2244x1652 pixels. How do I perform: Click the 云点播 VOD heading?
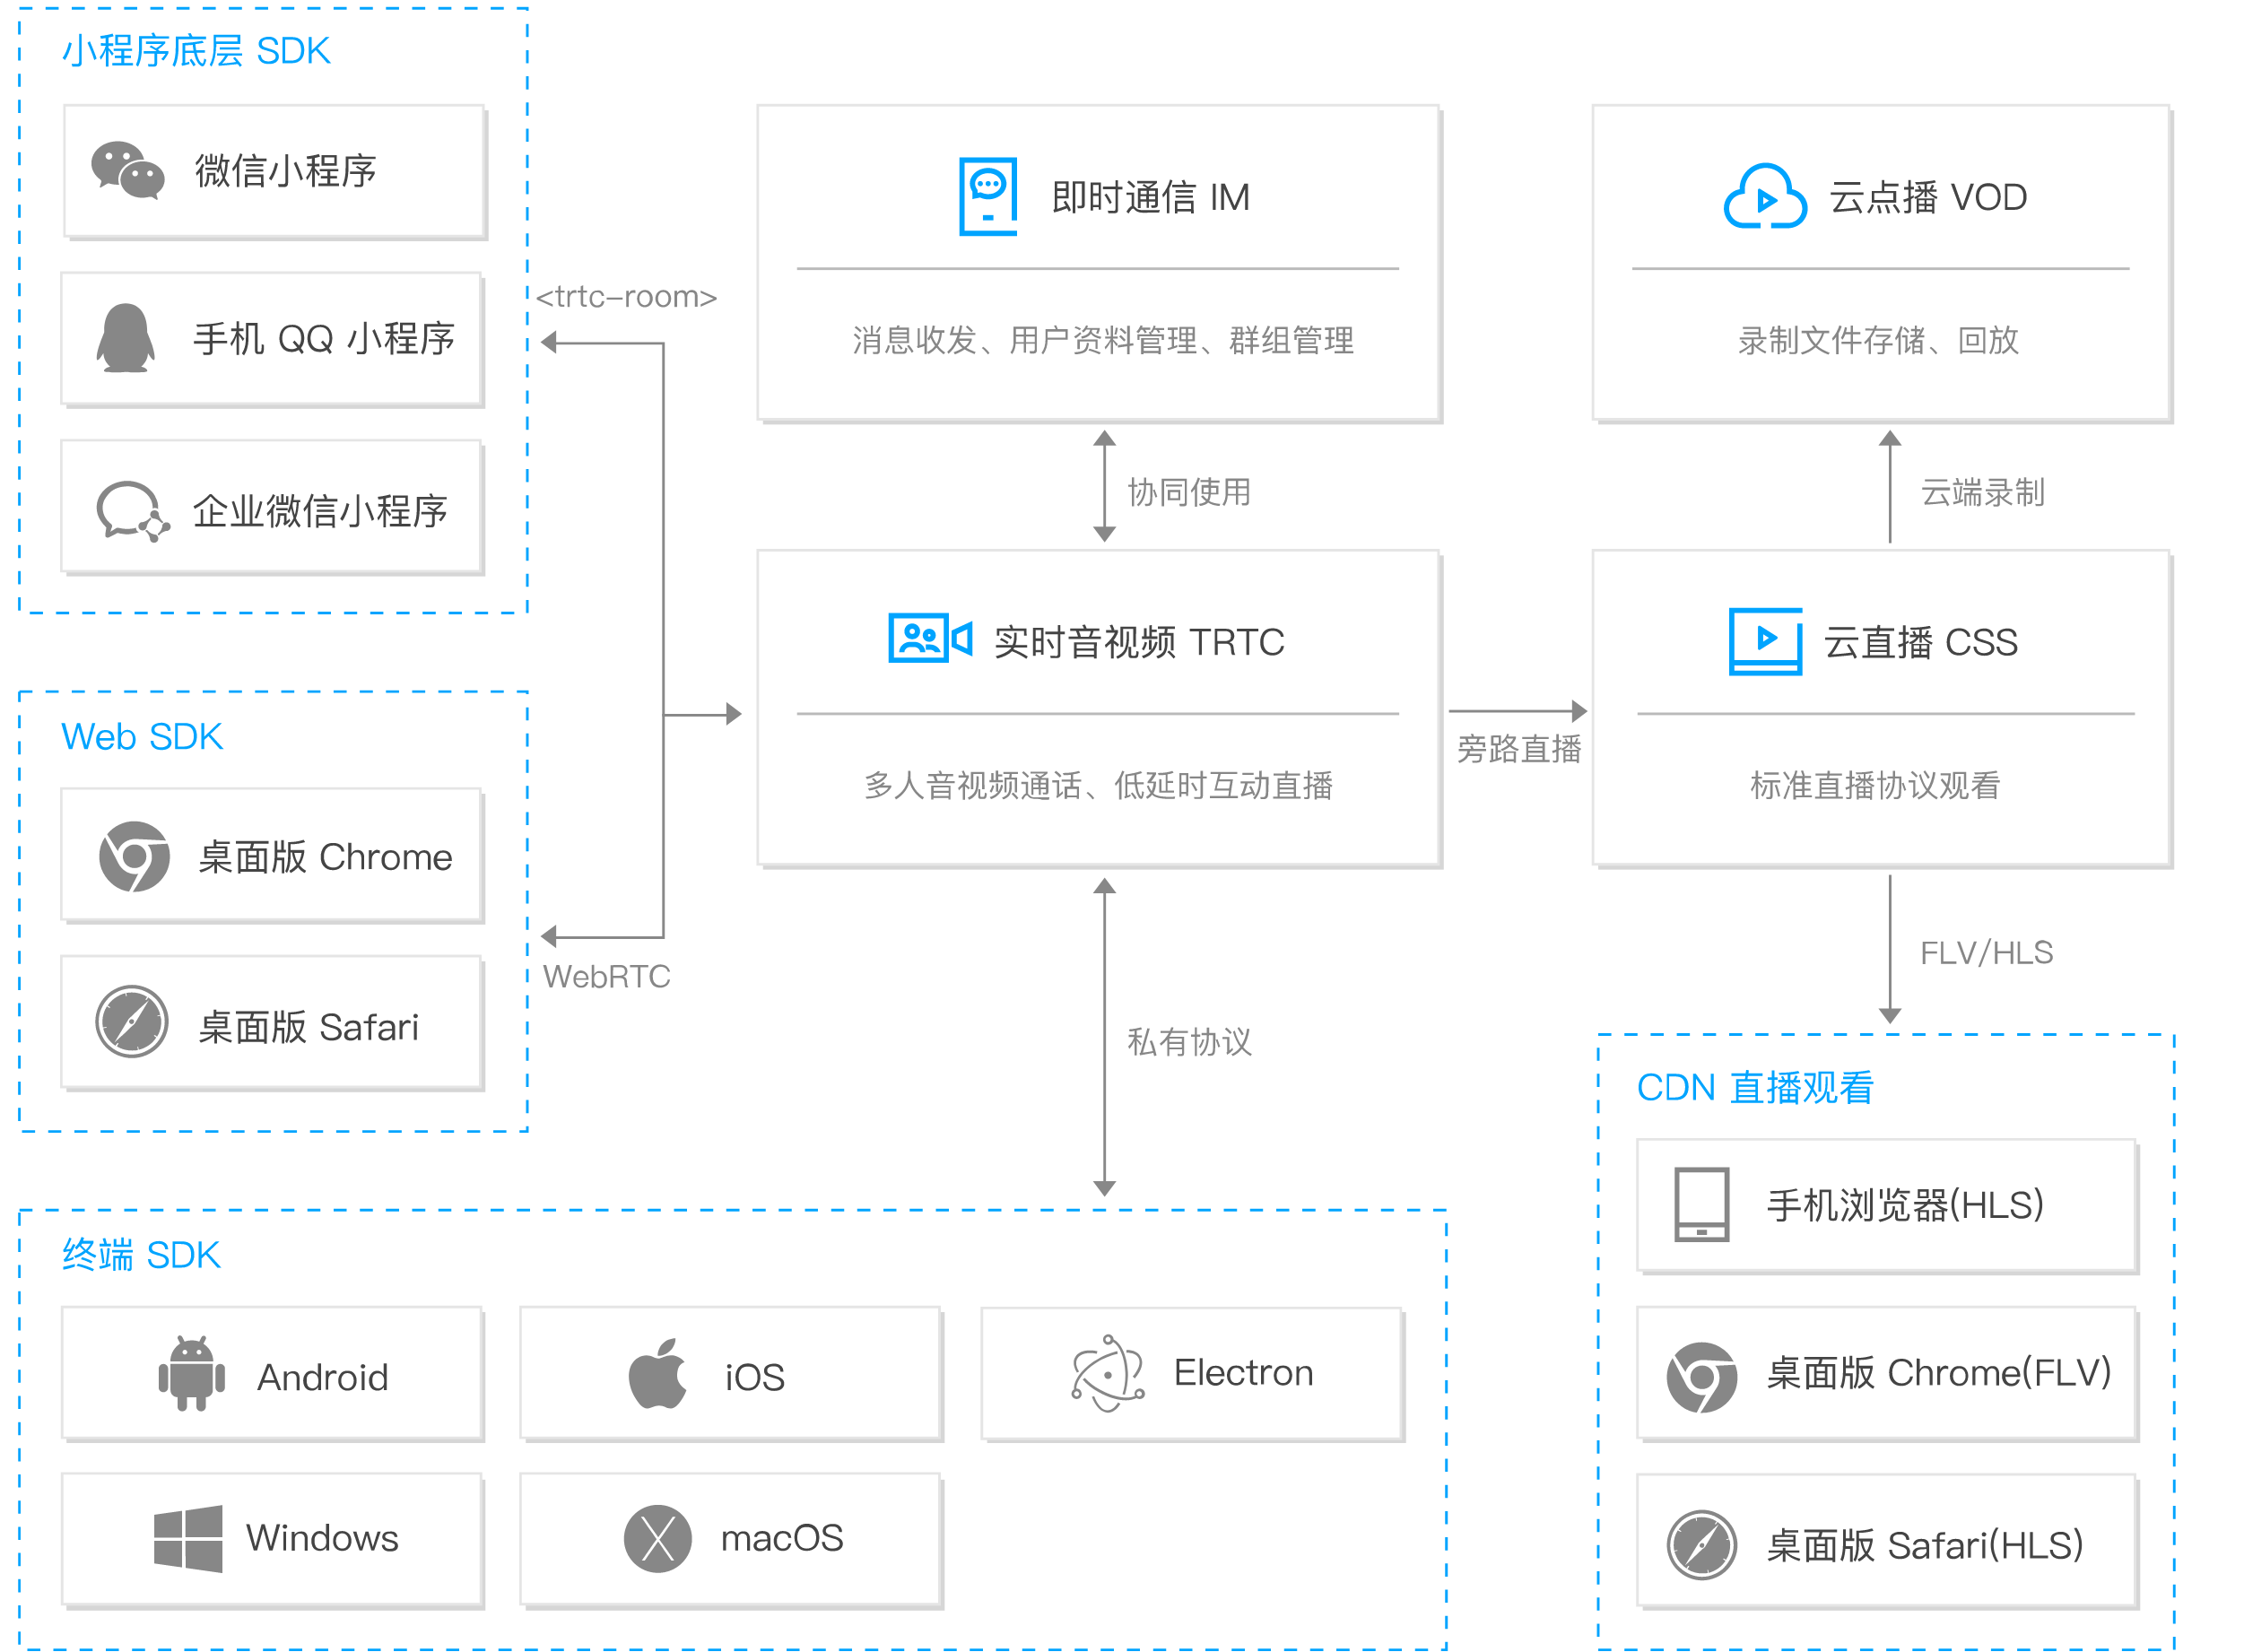coord(1928,197)
